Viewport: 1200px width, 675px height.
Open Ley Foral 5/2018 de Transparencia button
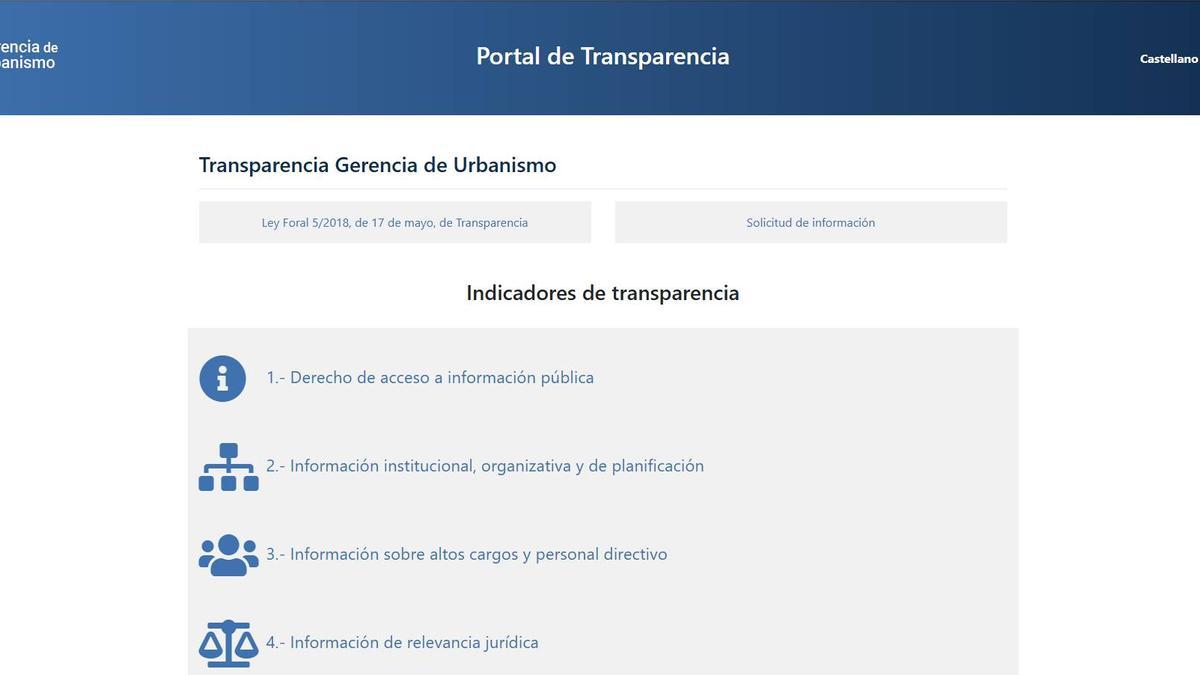[395, 222]
